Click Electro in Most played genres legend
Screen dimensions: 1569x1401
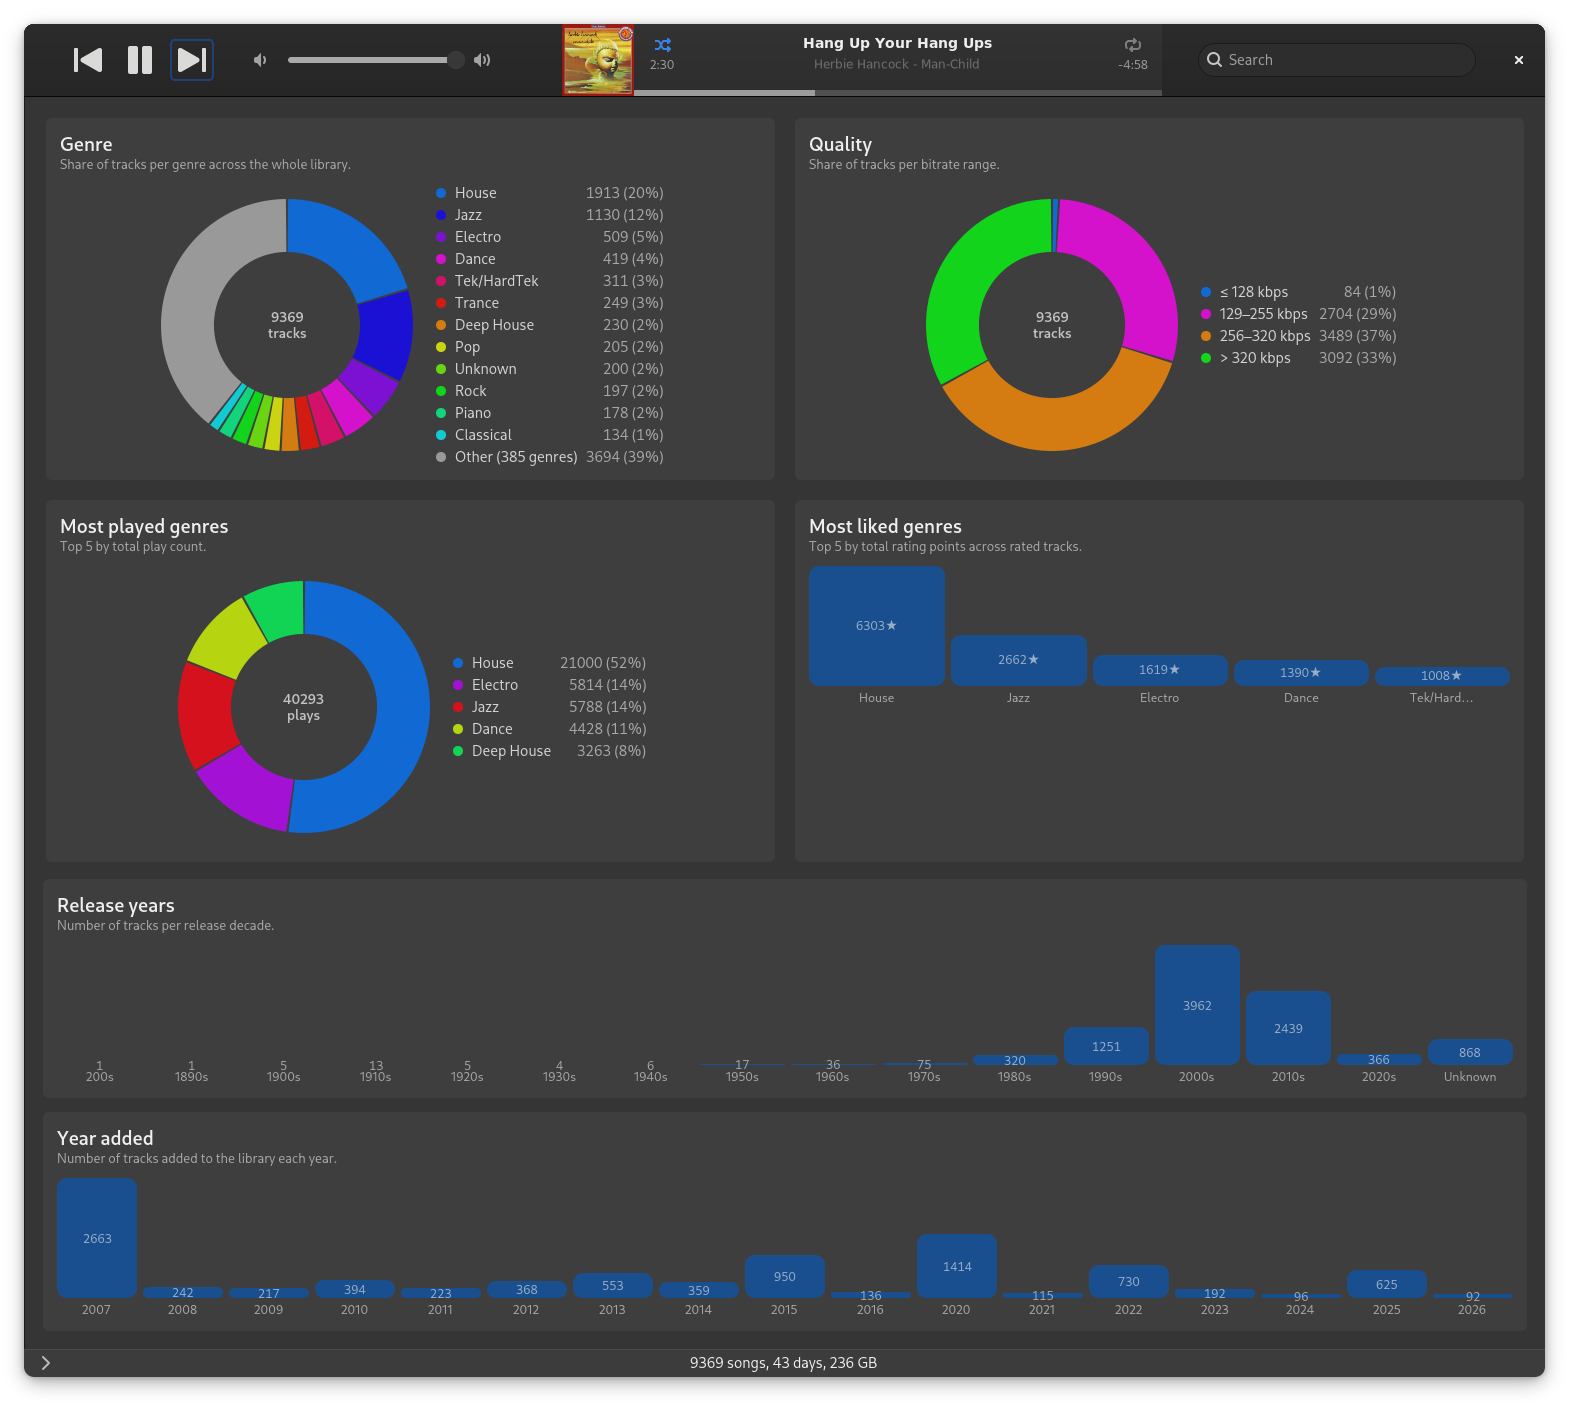click(x=549, y=685)
